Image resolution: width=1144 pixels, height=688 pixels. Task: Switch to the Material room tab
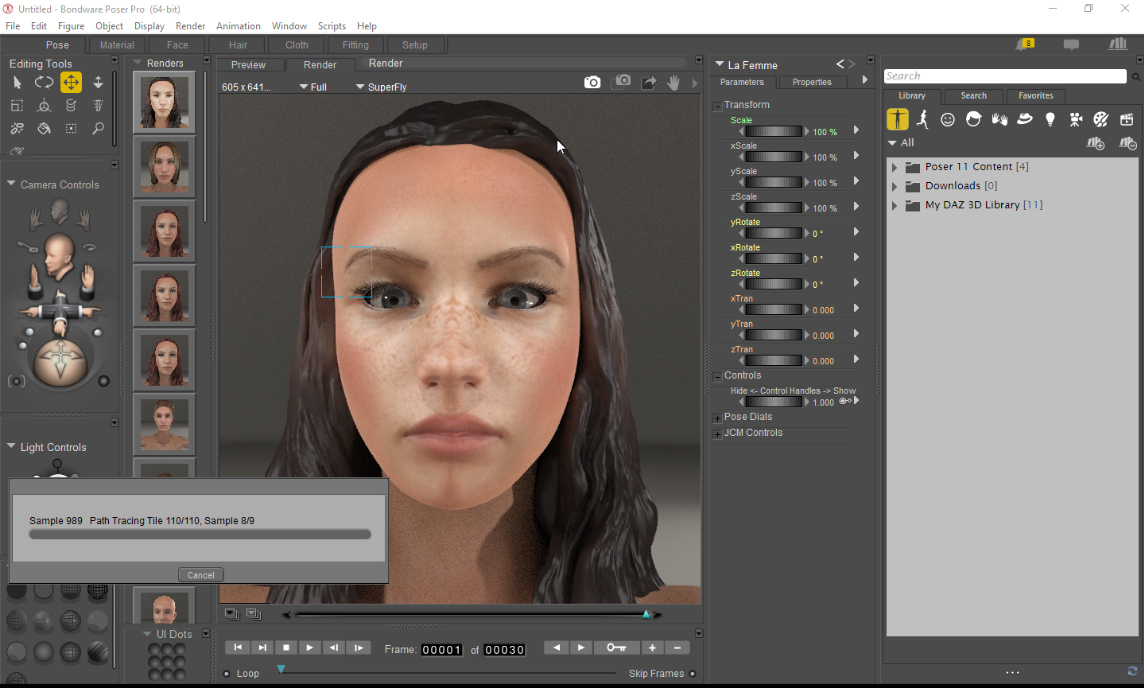117,45
